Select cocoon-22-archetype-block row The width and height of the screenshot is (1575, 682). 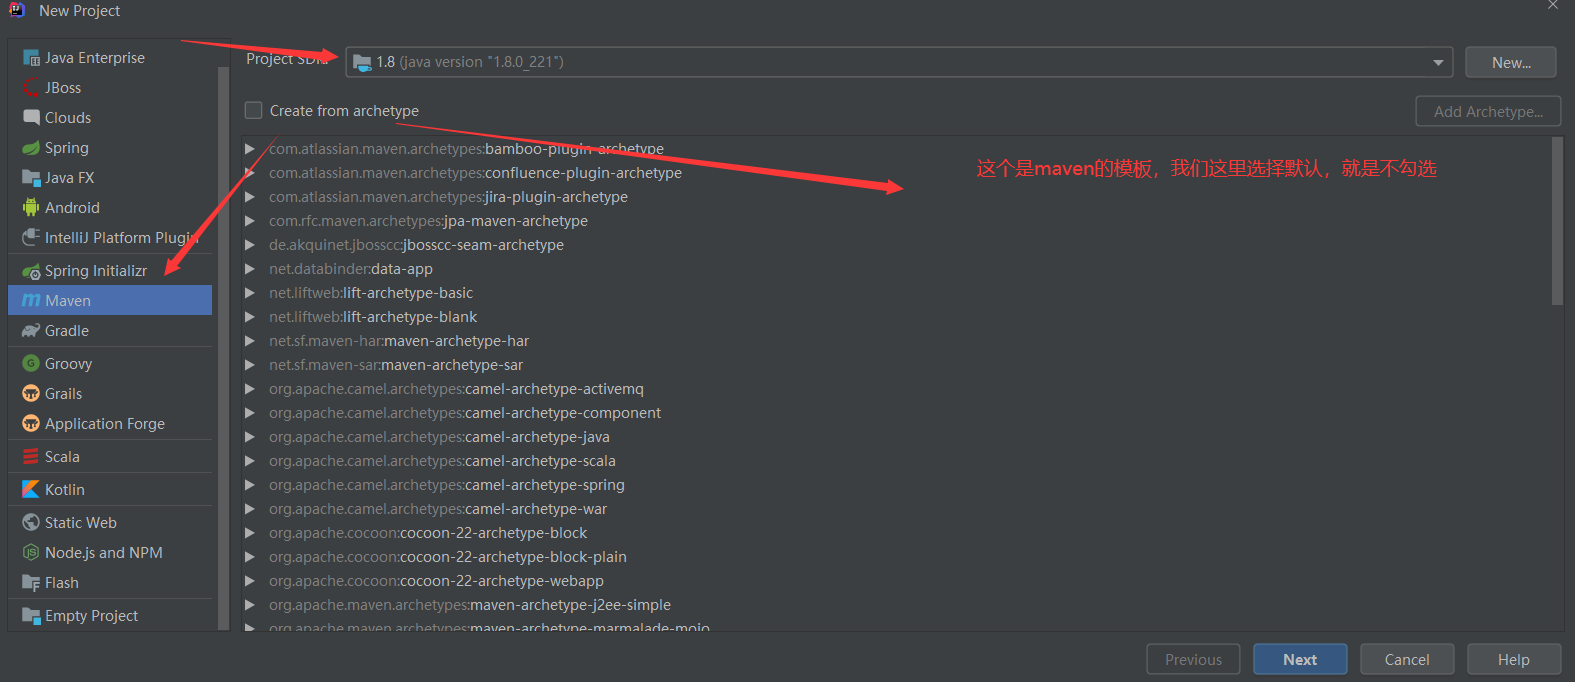(x=896, y=533)
